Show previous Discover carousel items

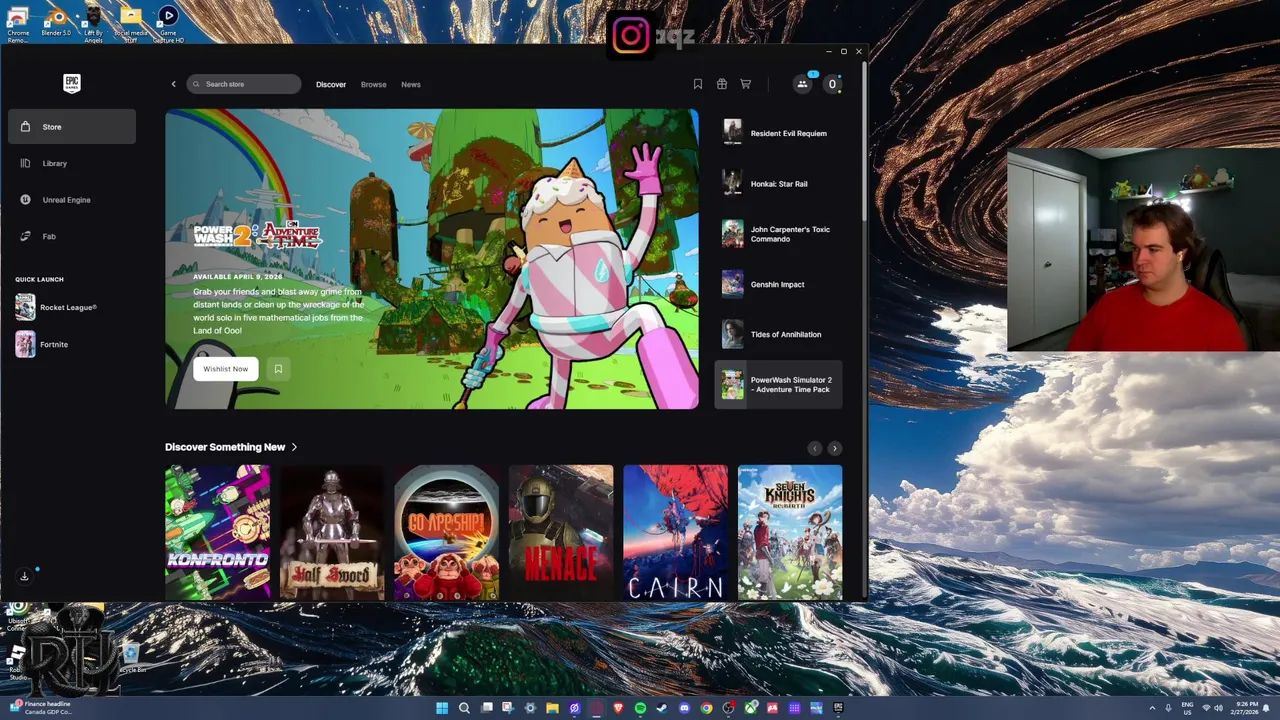pyautogui.click(x=814, y=449)
